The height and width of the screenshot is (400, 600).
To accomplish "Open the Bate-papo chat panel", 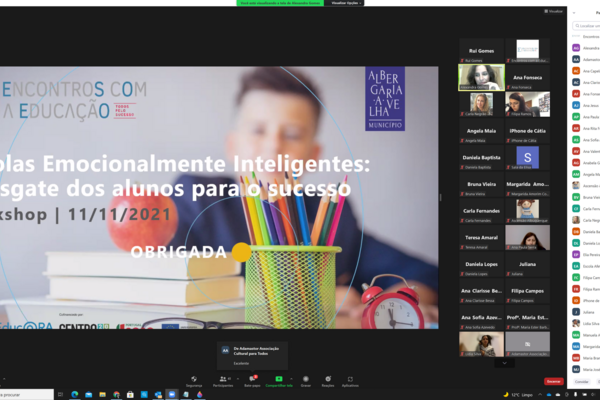I will click(252, 381).
